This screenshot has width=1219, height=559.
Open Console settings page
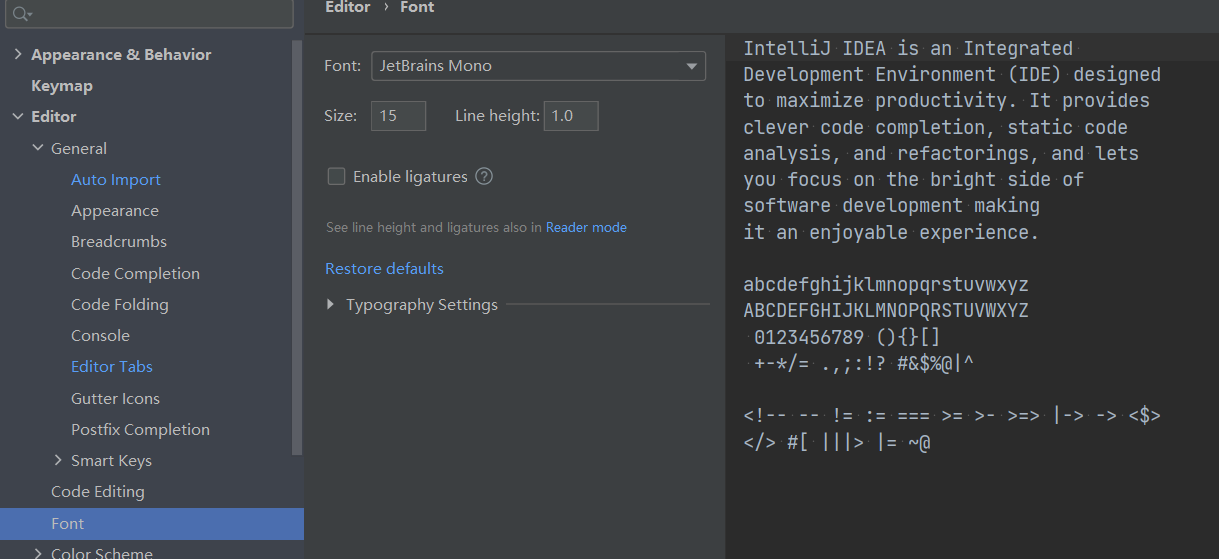[x=100, y=336]
